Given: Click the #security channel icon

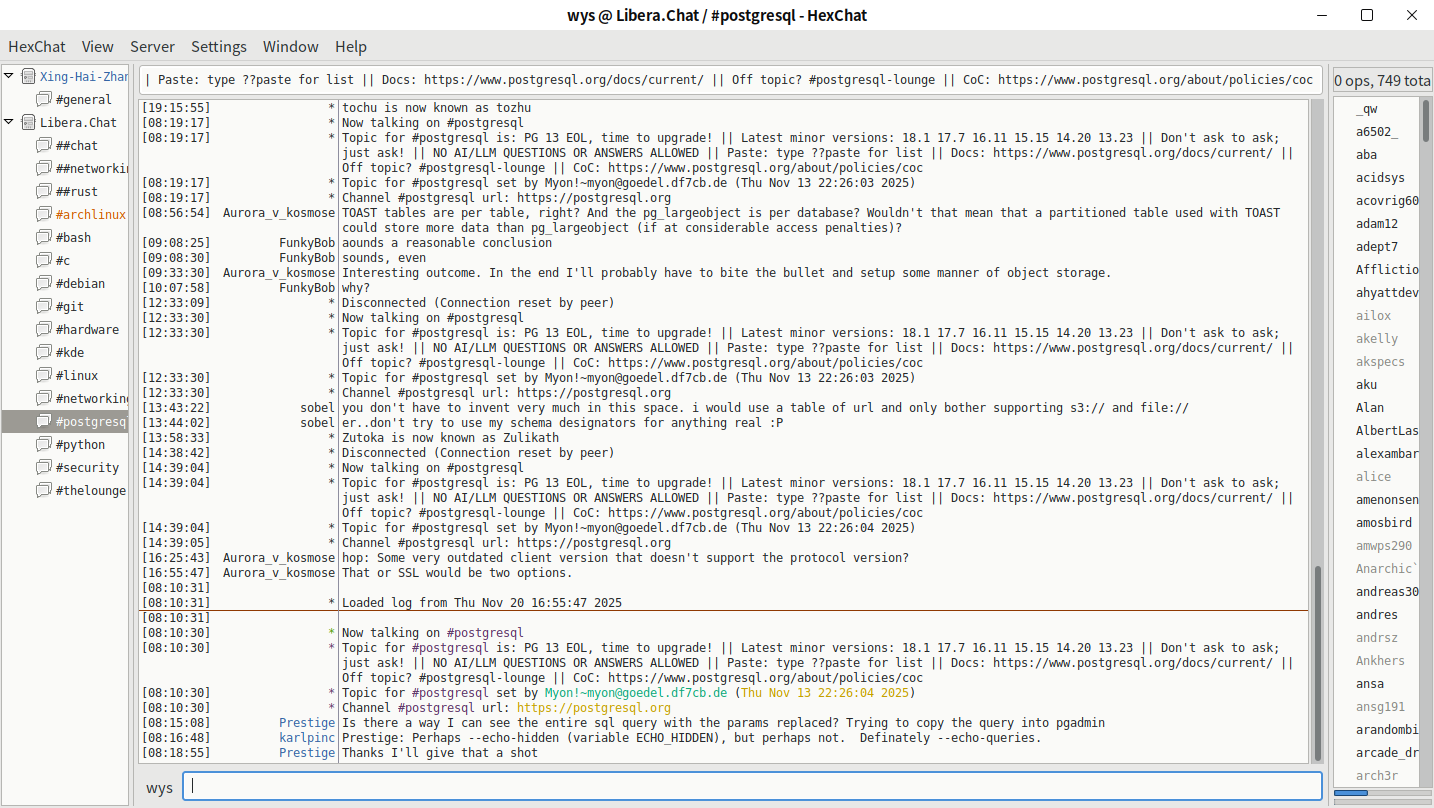Looking at the screenshot, I should 43,468.
